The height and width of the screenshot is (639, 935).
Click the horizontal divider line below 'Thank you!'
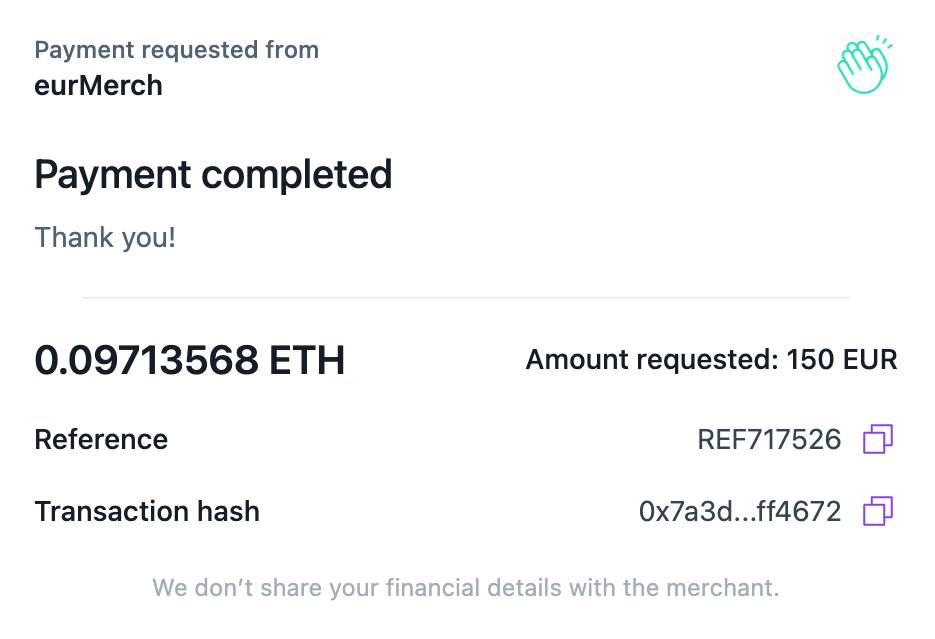pyautogui.click(x=466, y=297)
